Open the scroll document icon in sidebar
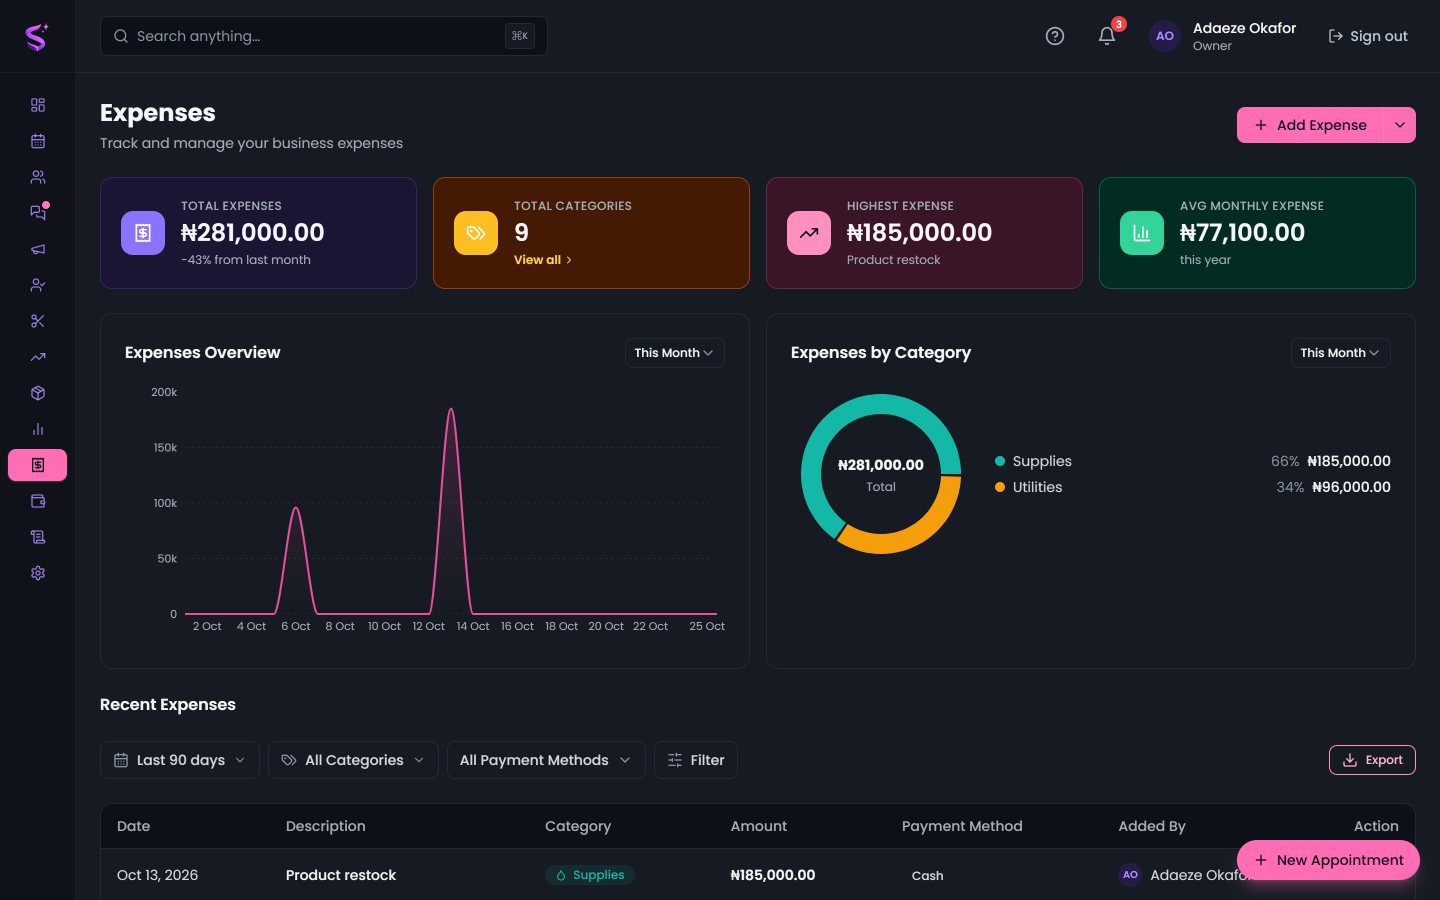The image size is (1440, 900). (x=38, y=537)
